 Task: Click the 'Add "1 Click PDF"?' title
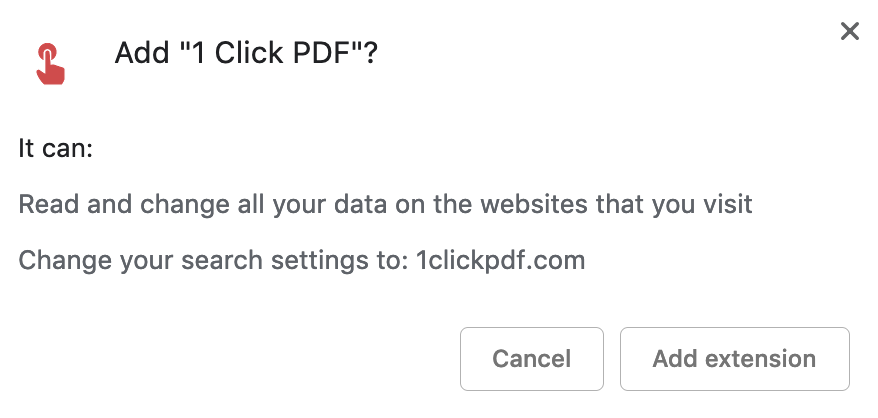point(246,52)
